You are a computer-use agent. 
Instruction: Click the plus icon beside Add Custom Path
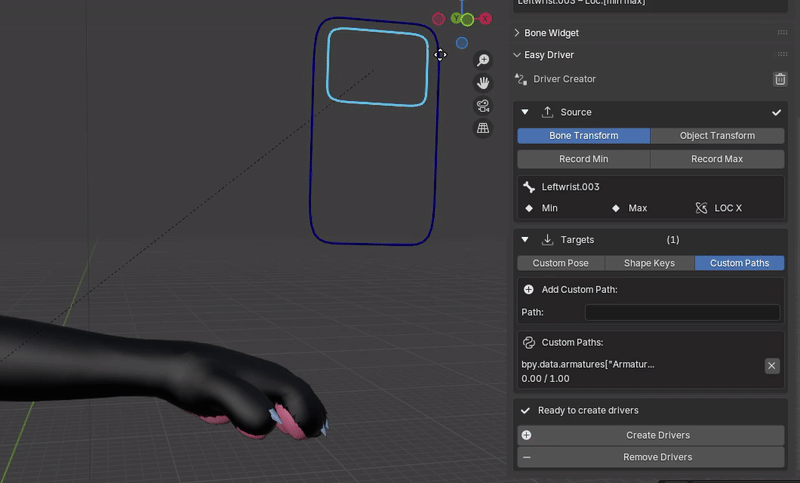tap(529, 290)
